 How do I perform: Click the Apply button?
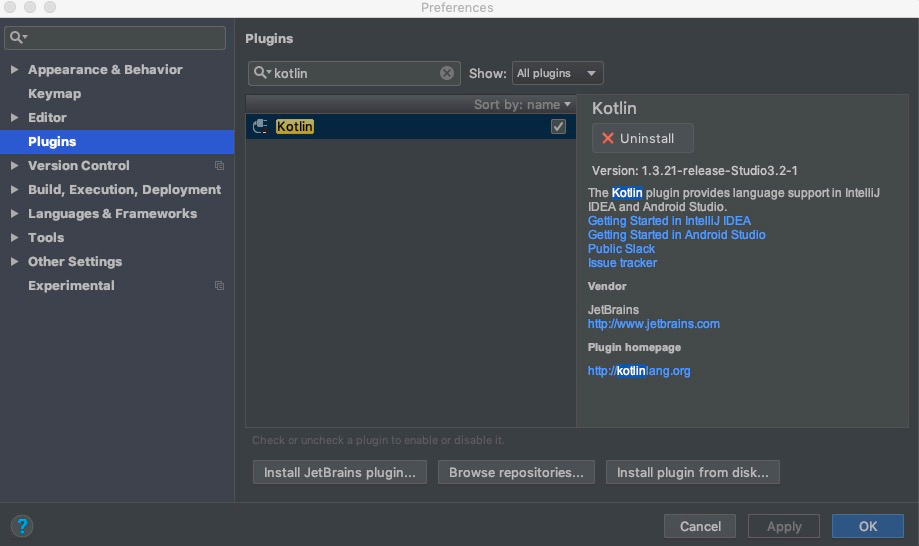pyautogui.click(x=784, y=526)
